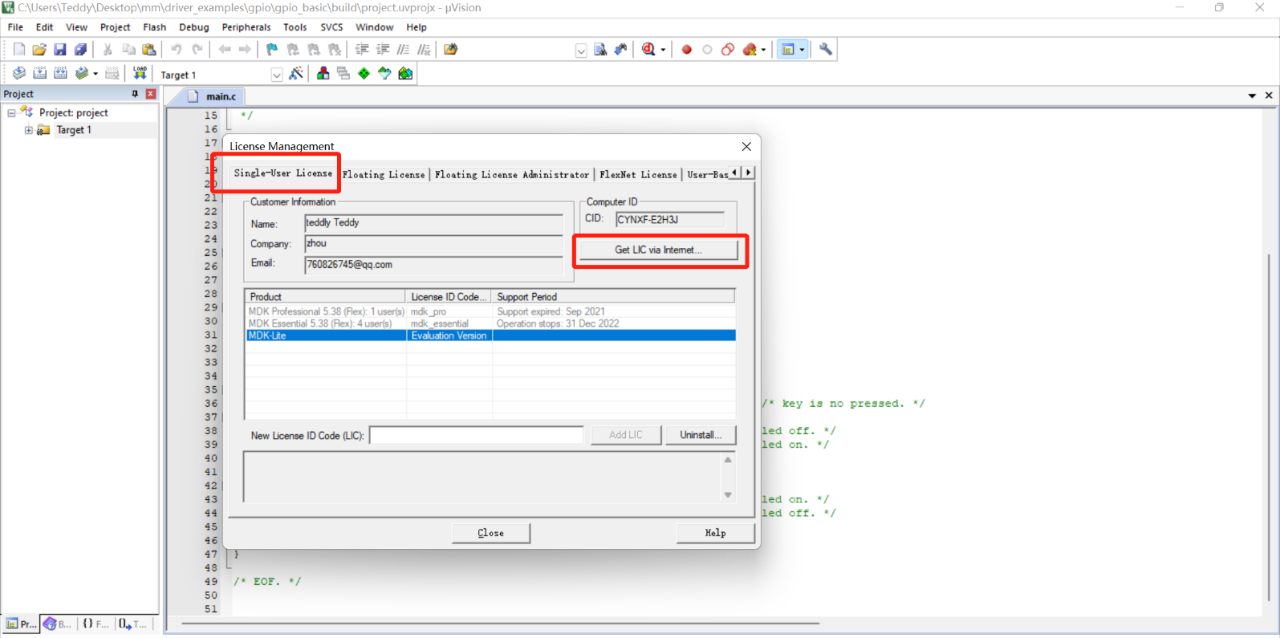
Task: Click the Get LIC via Internet button
Action: pos(658,250)
